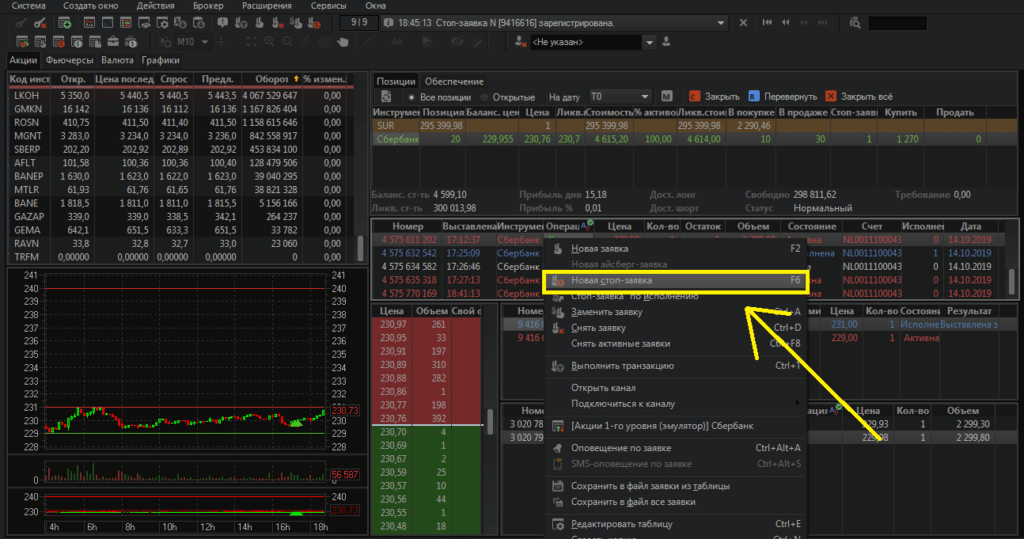Jump to first message with rewind icon

pos(767,22)
